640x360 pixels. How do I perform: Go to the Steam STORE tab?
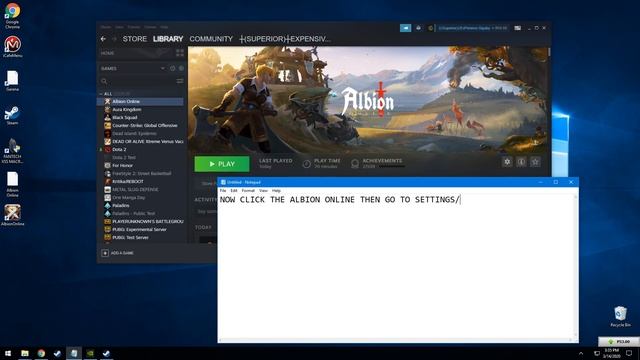135,39
